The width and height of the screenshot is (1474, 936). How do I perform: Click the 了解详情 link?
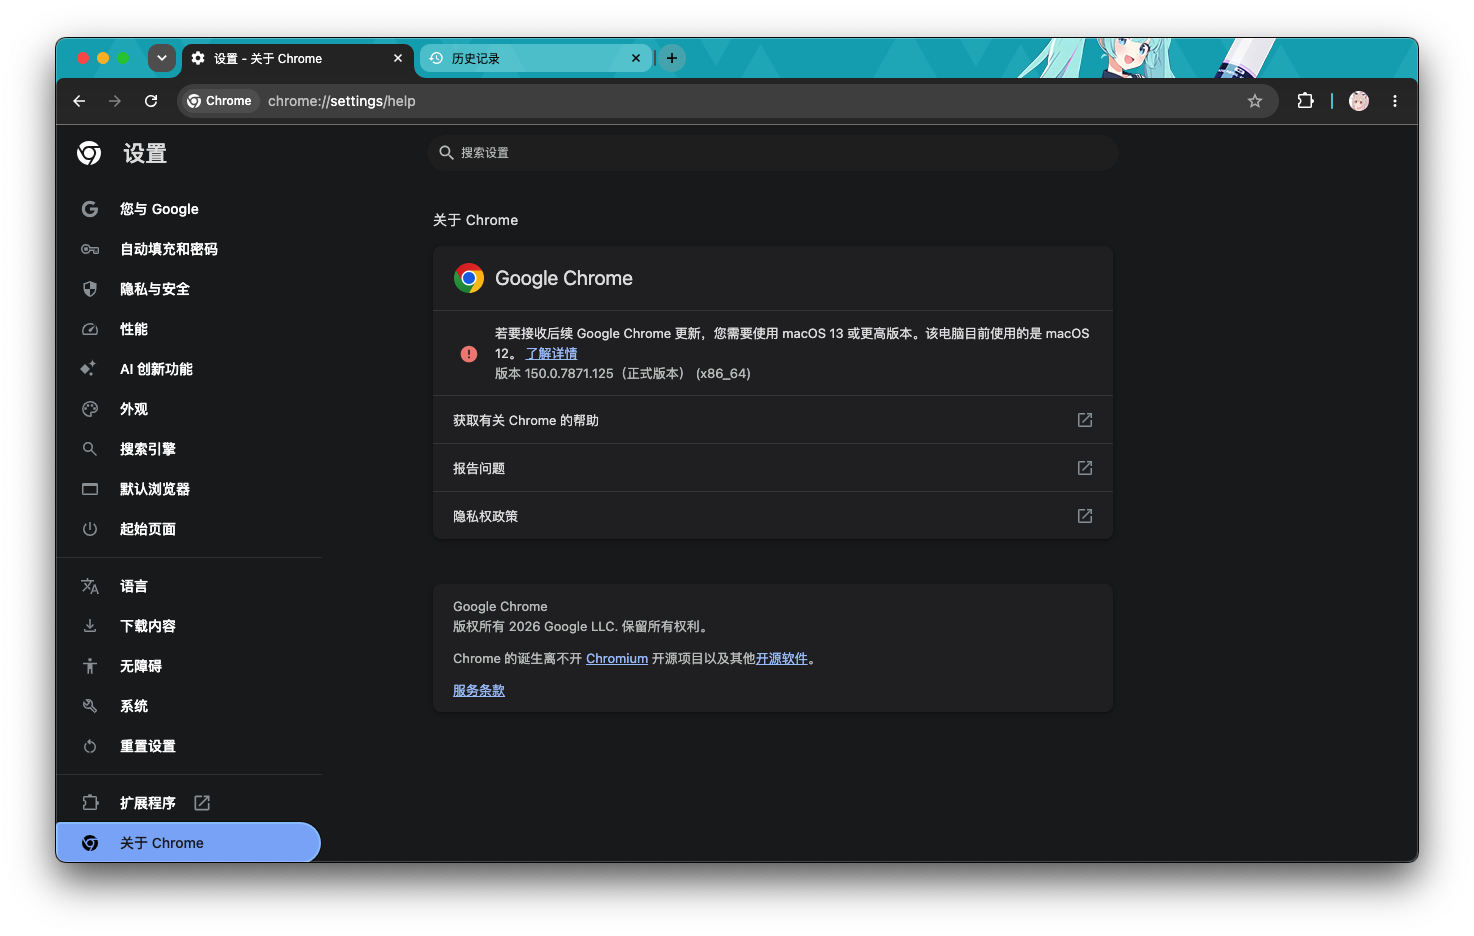(x=552, y=353)
